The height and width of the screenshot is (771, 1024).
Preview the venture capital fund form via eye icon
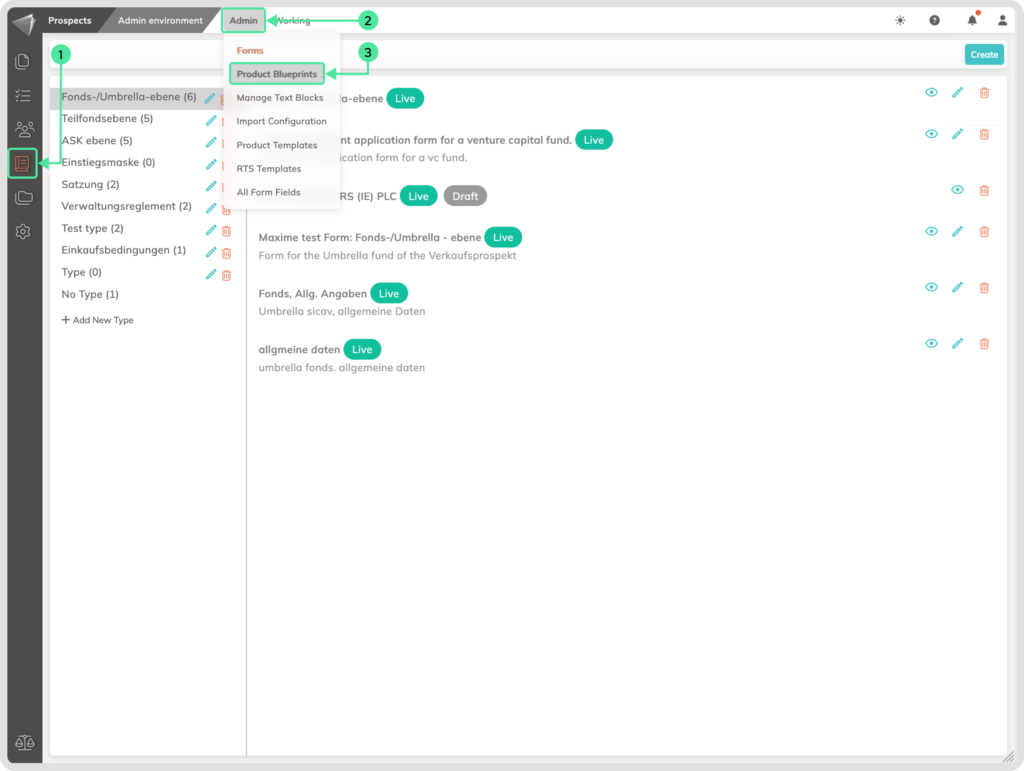(x=931, y=133)
